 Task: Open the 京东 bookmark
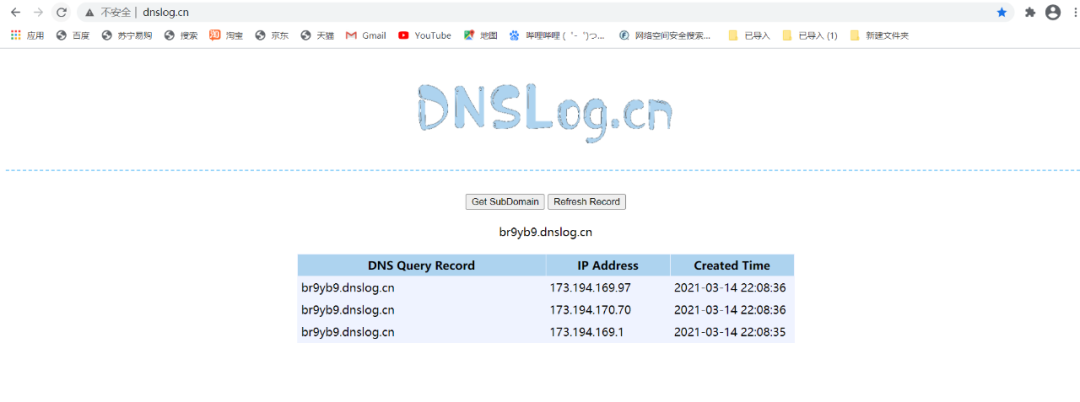272,35
